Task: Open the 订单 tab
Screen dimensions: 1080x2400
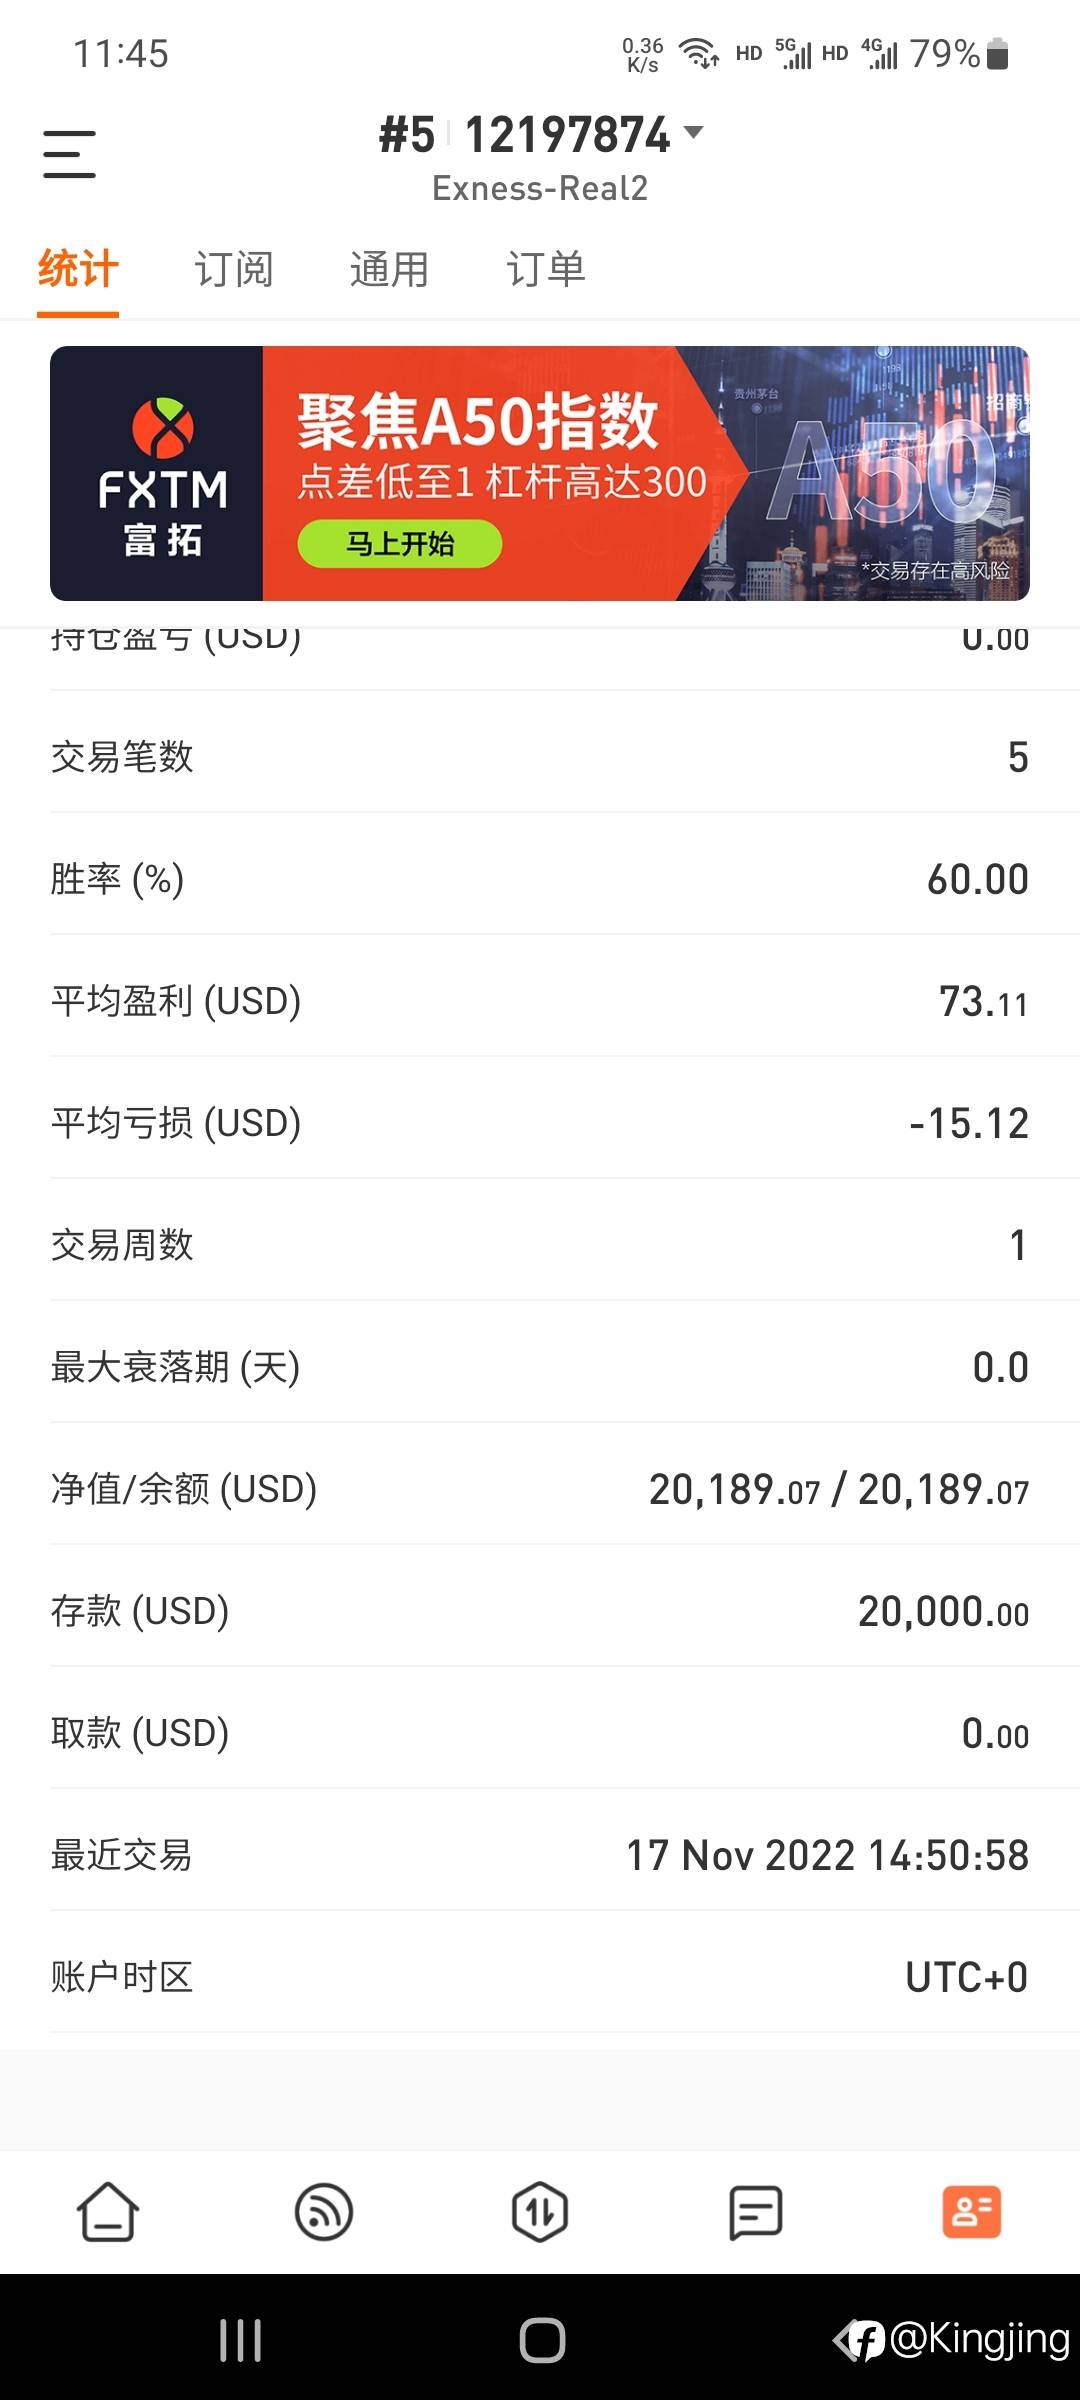Action: click(x=545, y=270)
